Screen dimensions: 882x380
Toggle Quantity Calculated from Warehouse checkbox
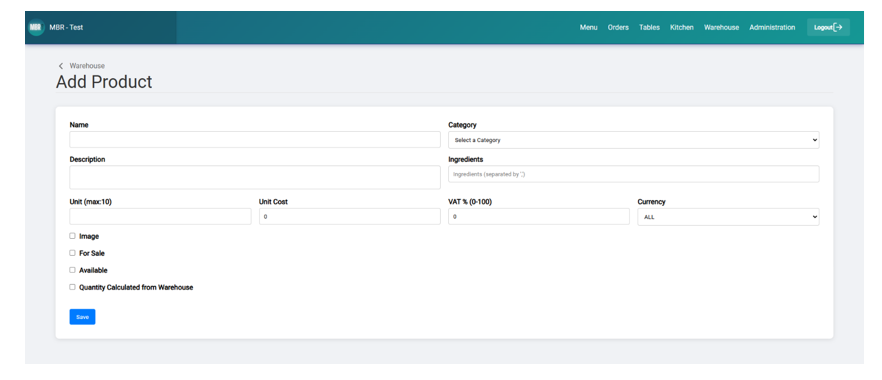[x=72, y=287]
